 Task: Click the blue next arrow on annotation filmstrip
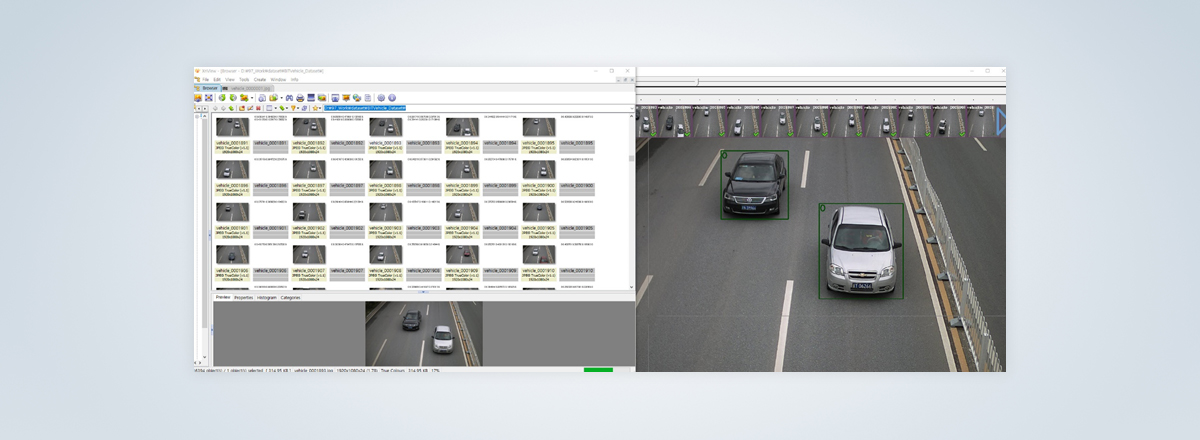coord(1000,122)
